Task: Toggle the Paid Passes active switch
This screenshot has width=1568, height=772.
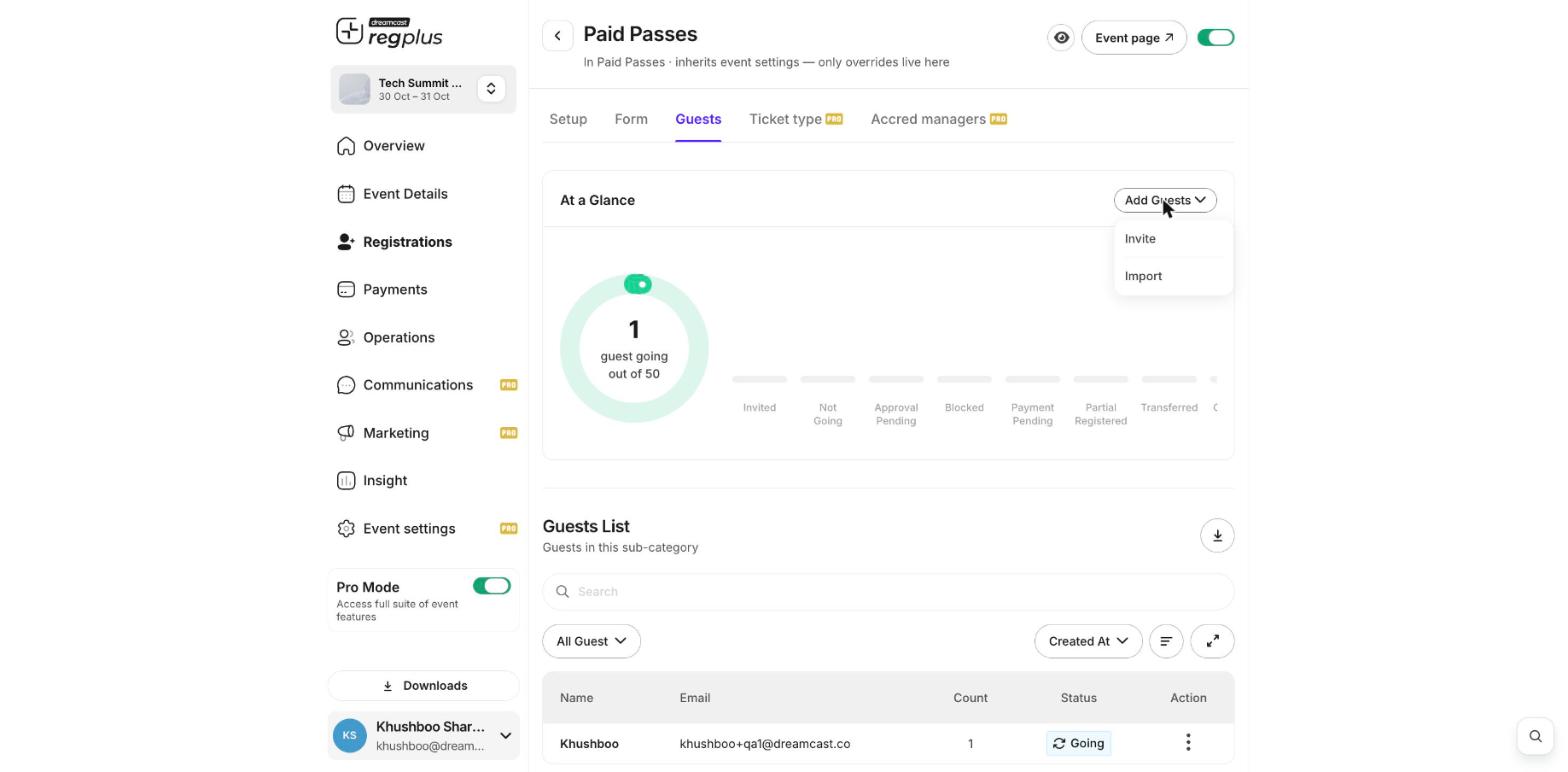Action: (x=1216, y=38)
